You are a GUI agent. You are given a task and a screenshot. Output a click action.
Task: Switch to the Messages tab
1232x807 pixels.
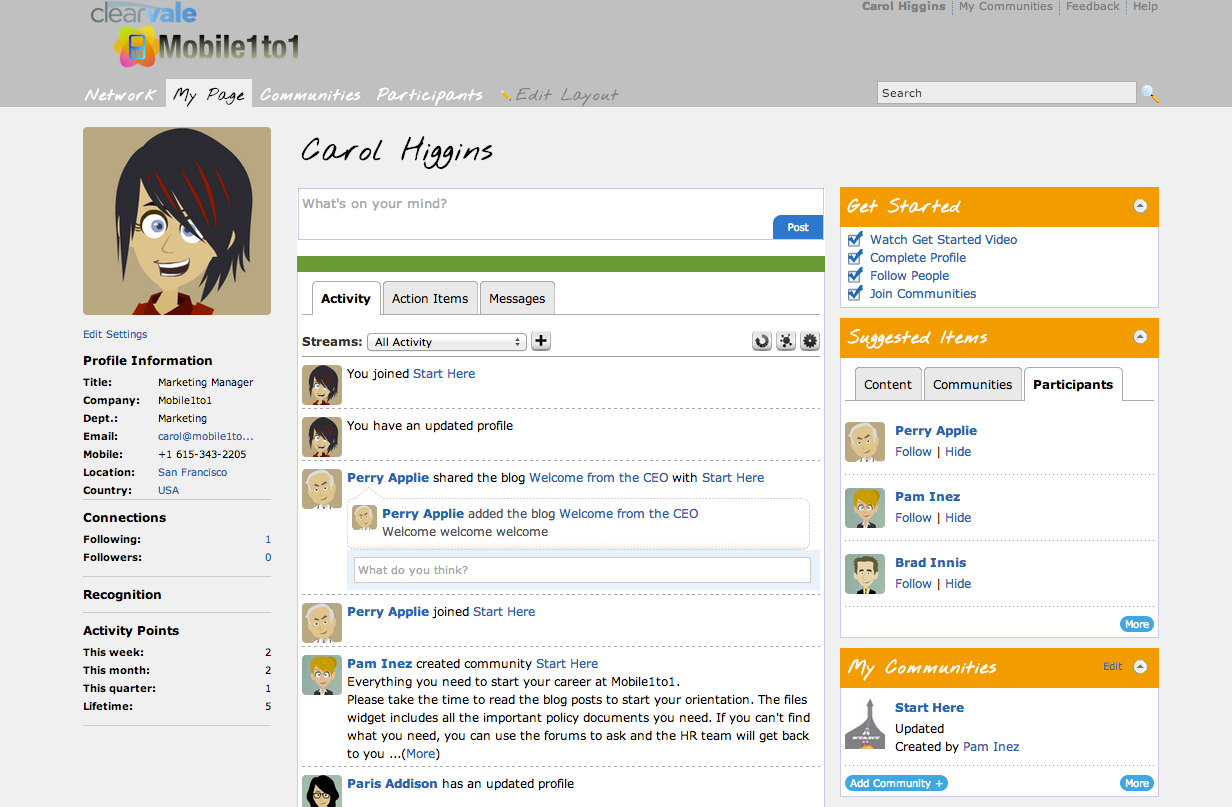point(517,298)
